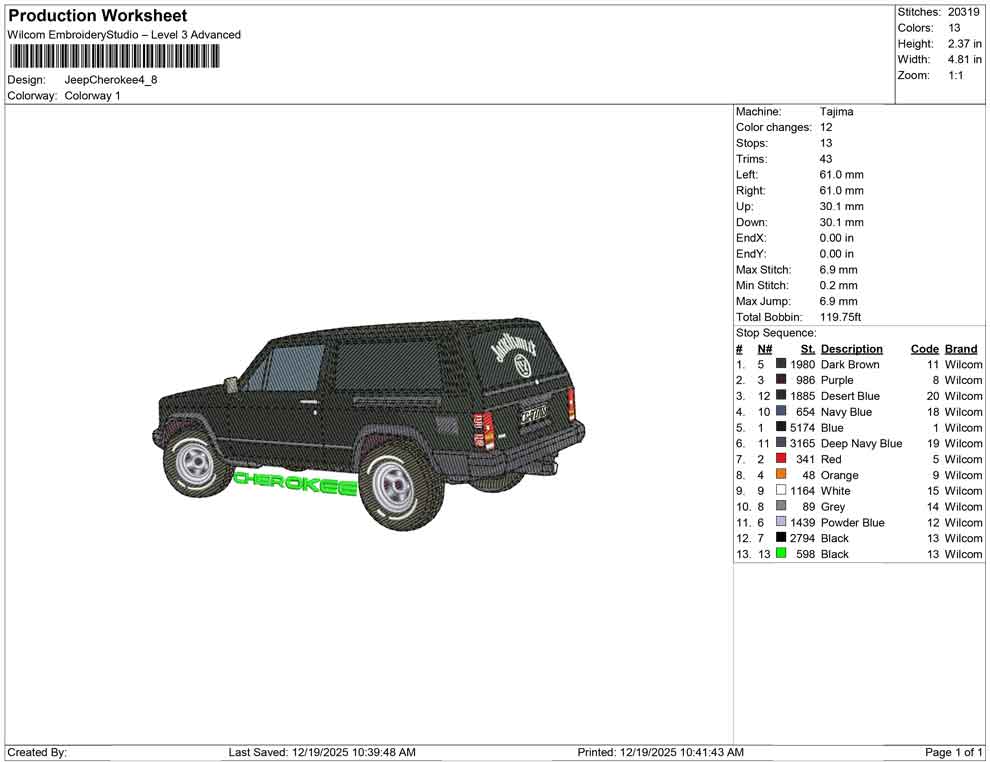990x762 pixels.
Task: Click the Code column header
Action: (924, 348)
